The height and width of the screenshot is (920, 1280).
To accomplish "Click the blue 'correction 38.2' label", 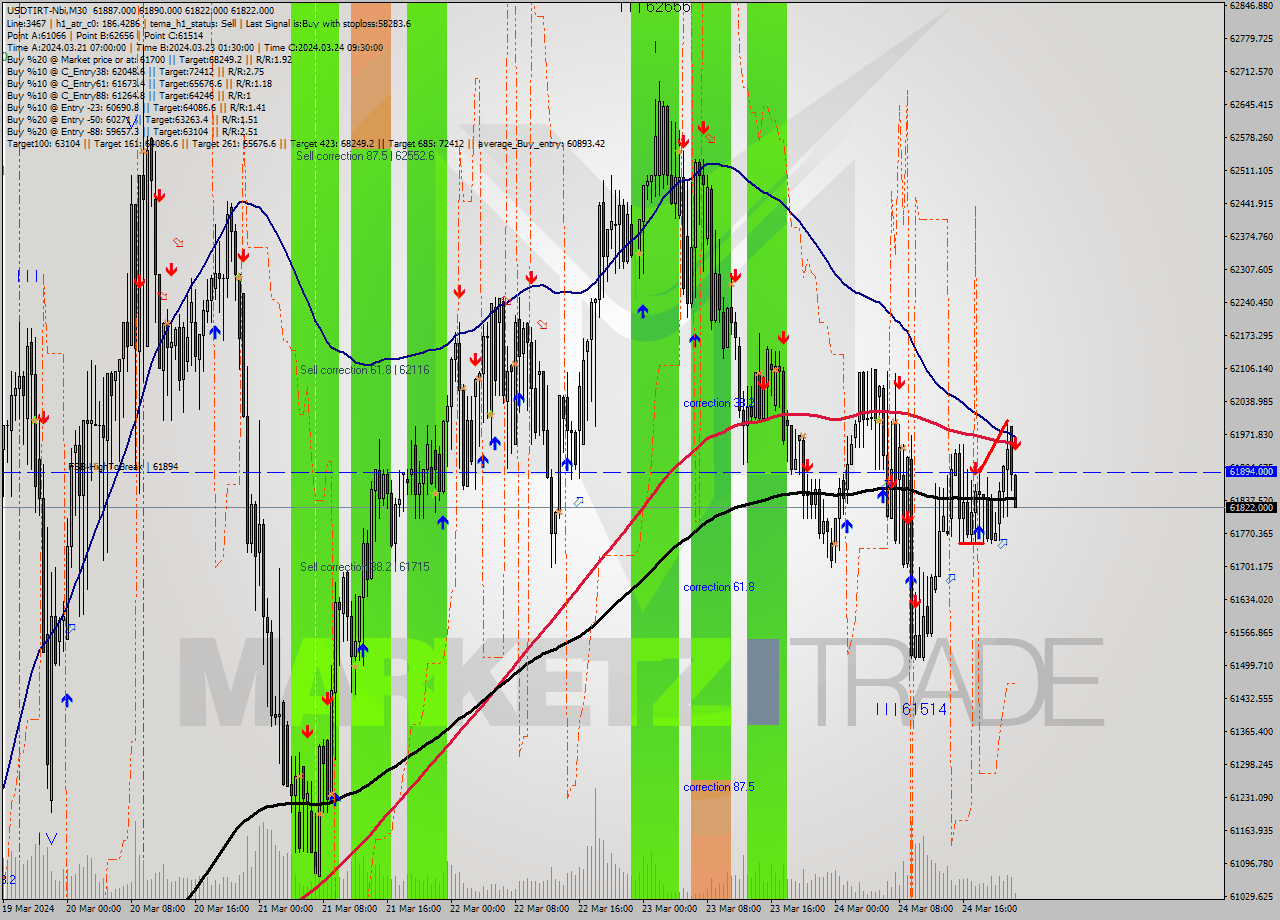I will (719, 403).
